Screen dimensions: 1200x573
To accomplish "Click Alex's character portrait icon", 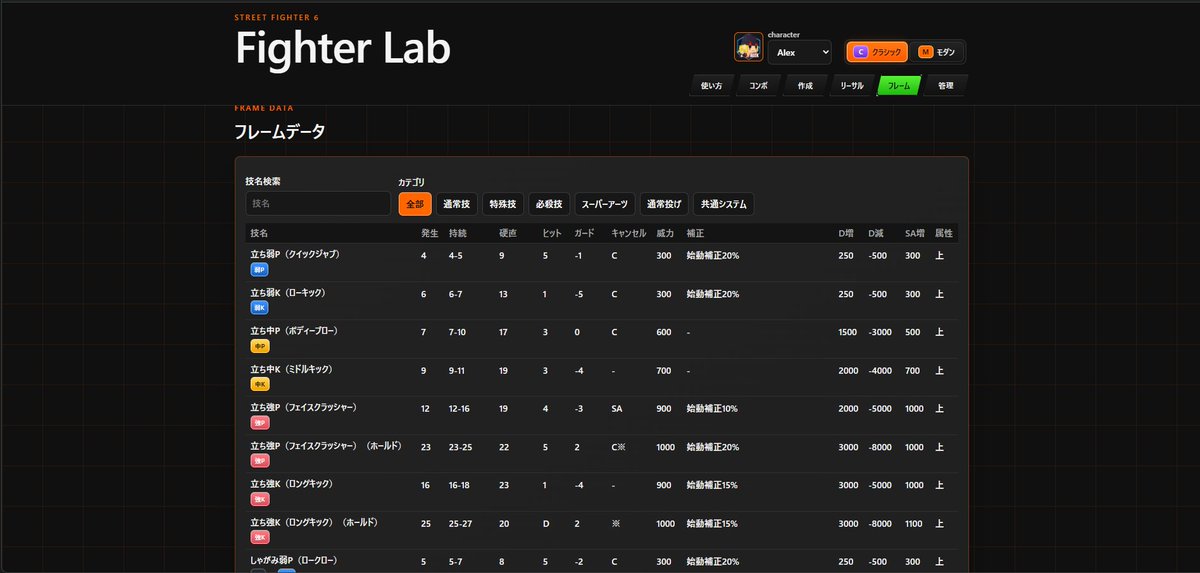I will point(748,47).
